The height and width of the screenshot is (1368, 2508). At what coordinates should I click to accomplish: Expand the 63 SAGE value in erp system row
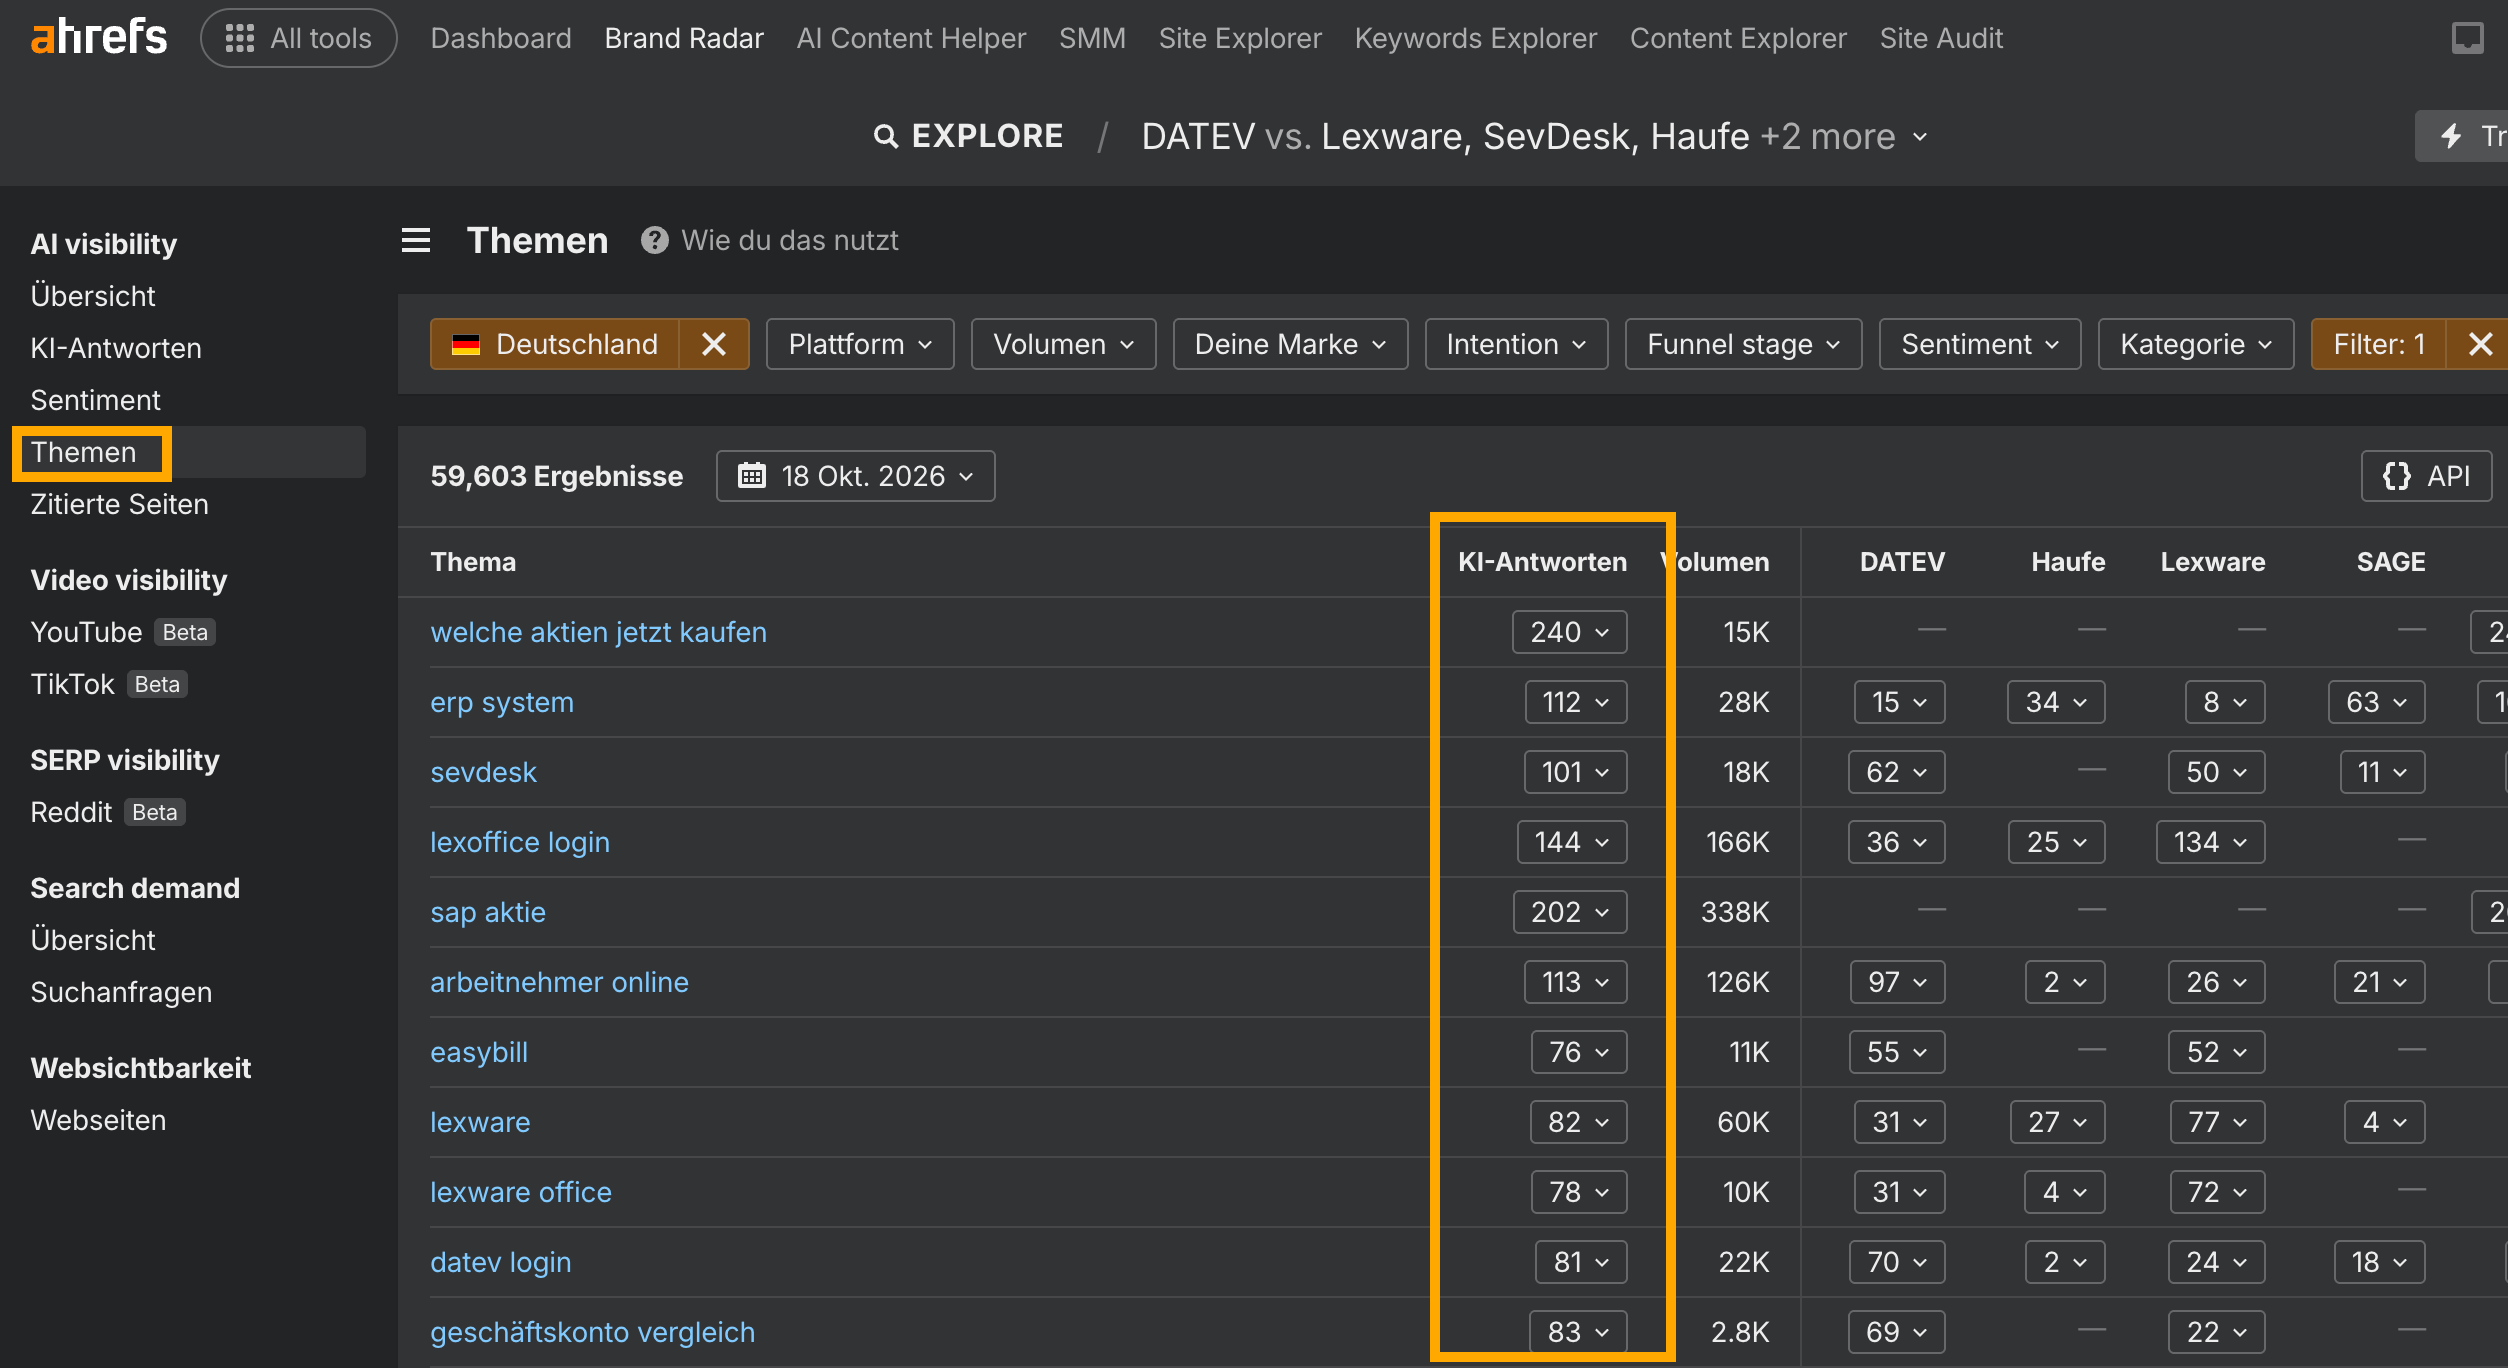click(2377, 702)
